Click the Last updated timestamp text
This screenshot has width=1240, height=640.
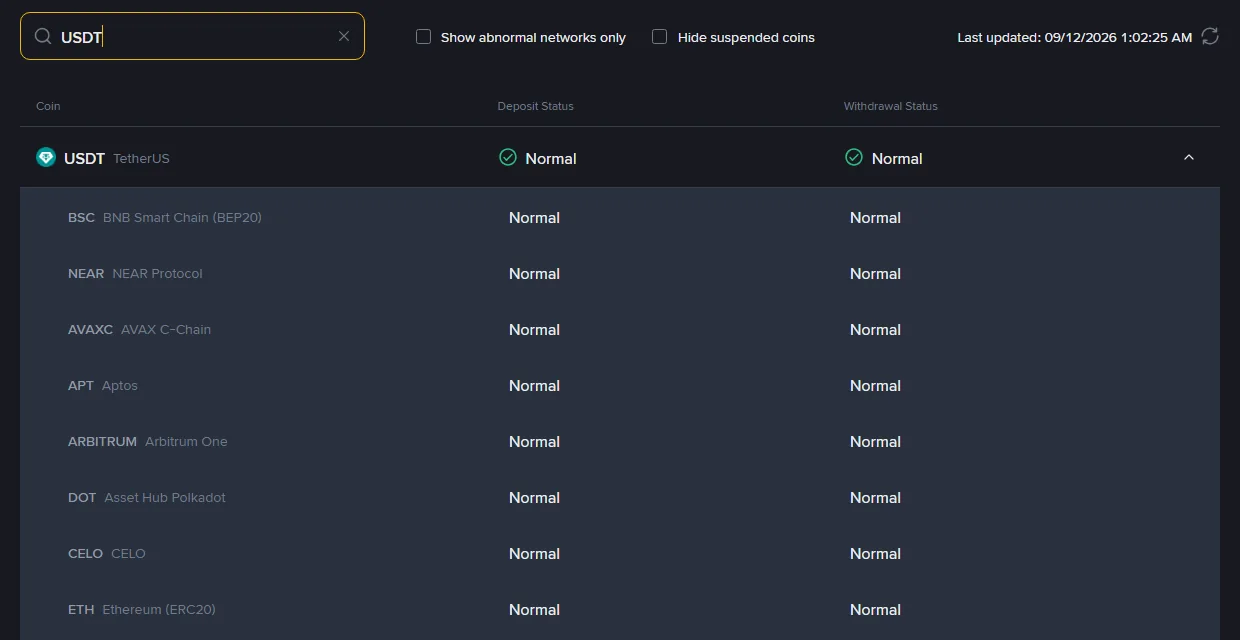(1075, 37)
